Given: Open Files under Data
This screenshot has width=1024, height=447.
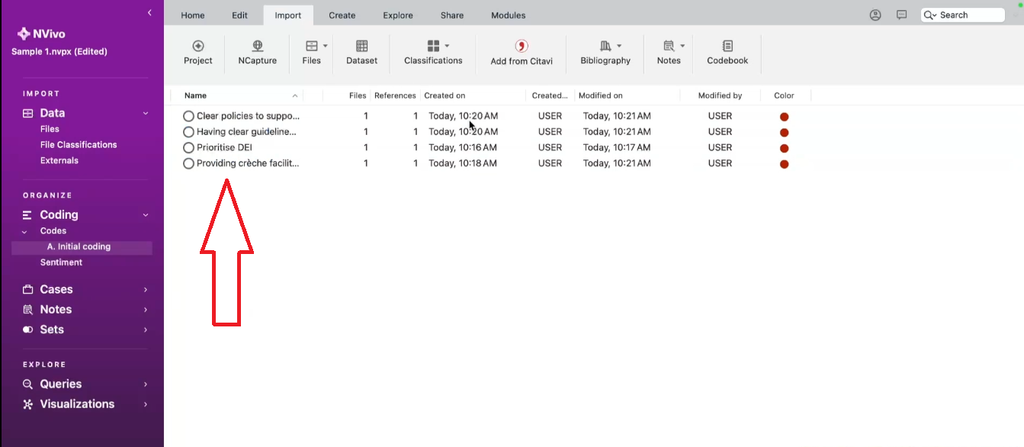Looking at the screenshot, I should click(x=50, y=129).
